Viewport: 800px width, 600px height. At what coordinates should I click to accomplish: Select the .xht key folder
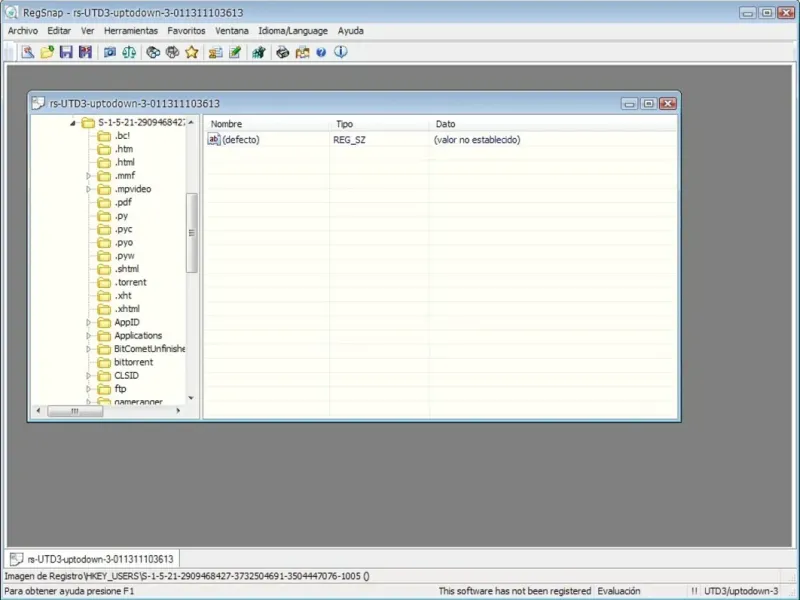point(115,295)
